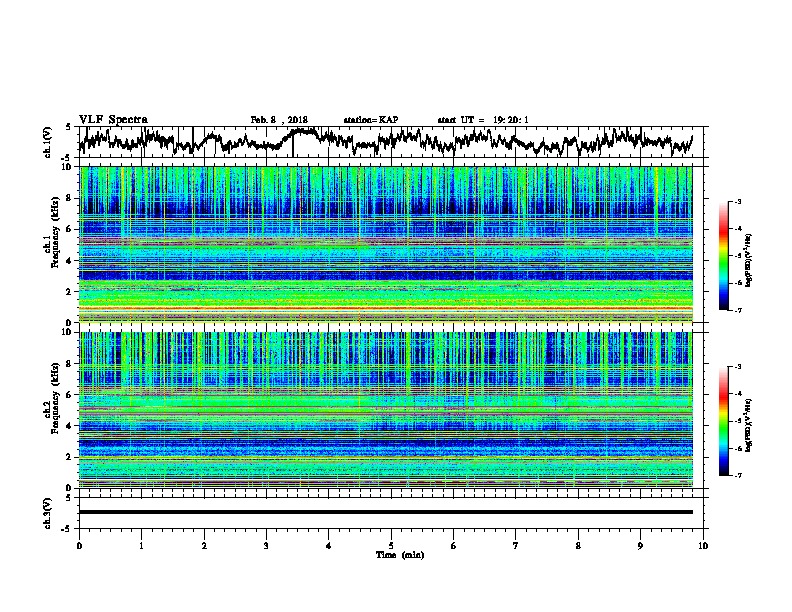The width and height of the screenshot is (792, 612).
Task: Click the ch.1 spectrogram panel
Action: (x=386, y=244)
